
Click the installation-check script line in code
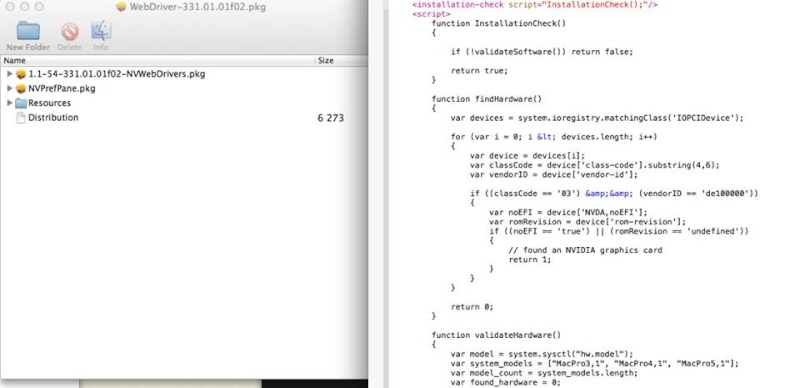535,5
